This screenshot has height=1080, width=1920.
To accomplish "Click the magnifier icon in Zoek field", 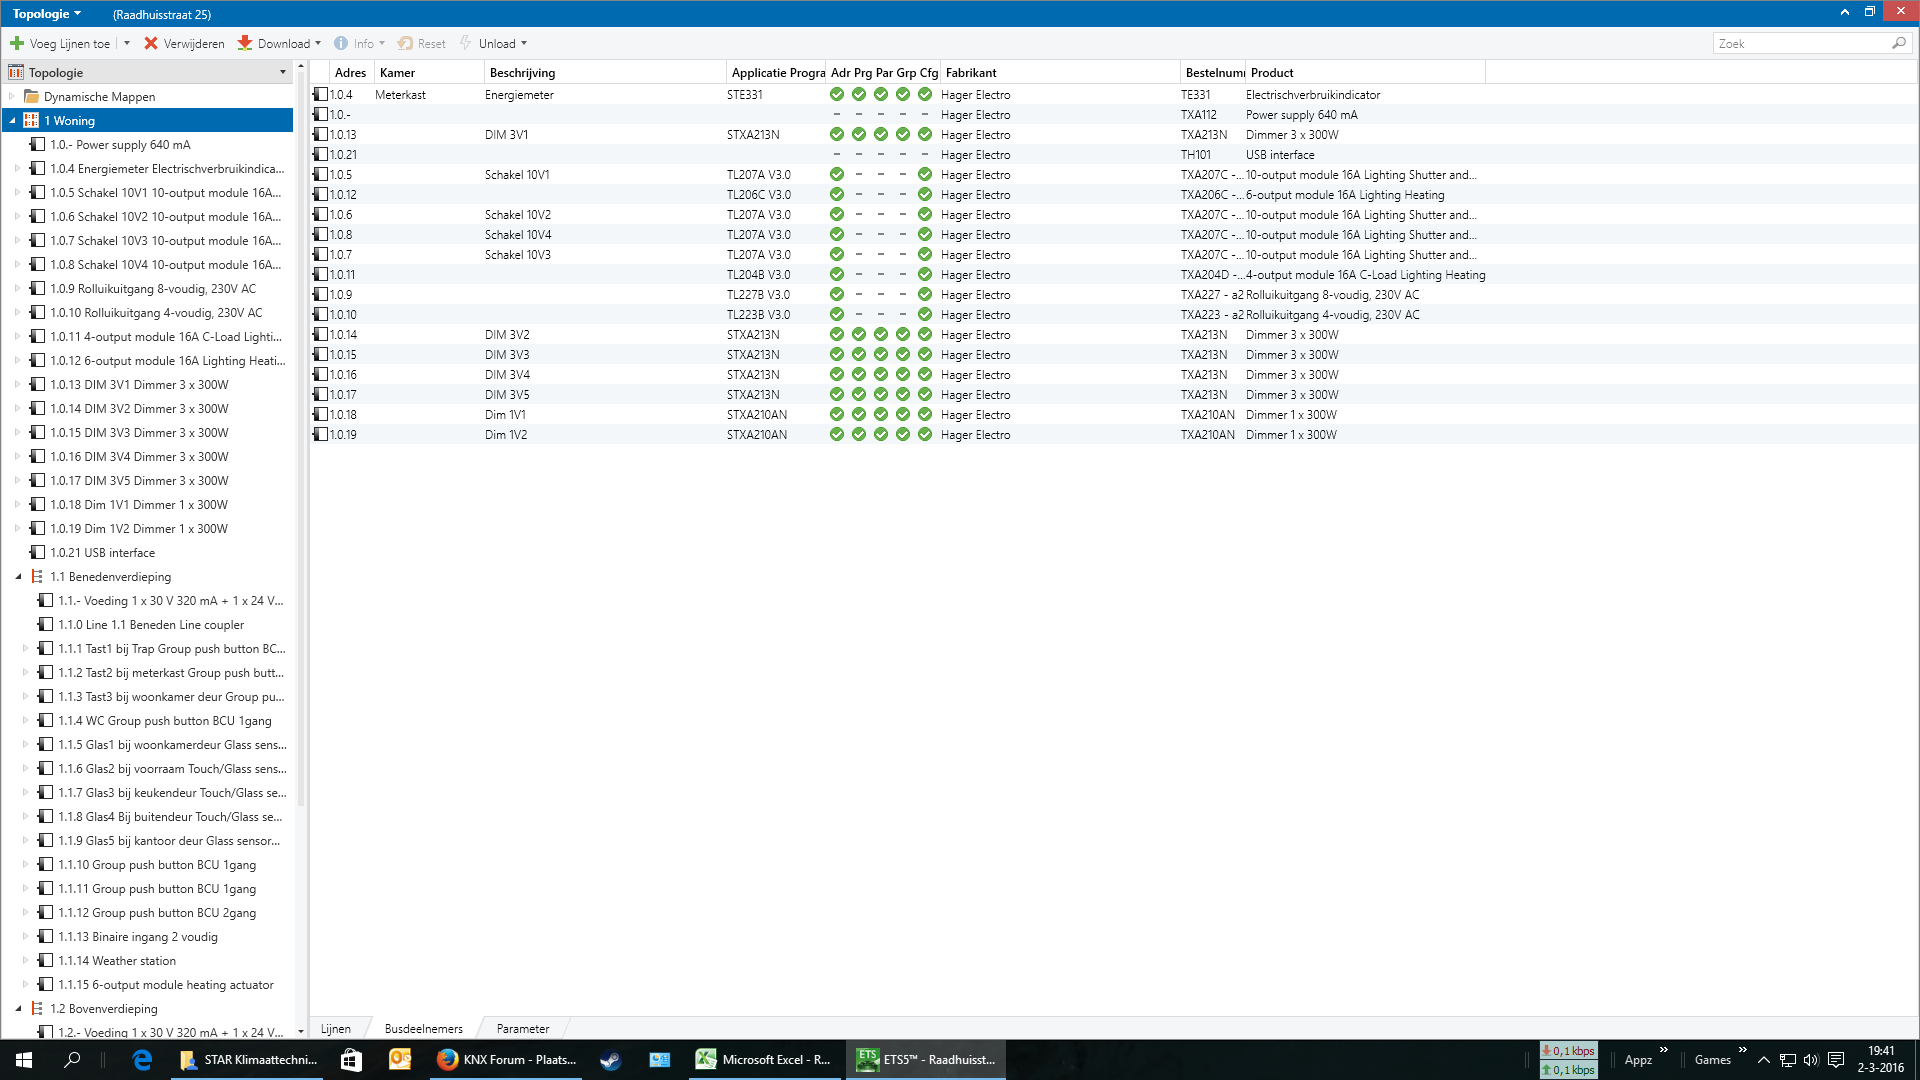I will pos(1898,43).
